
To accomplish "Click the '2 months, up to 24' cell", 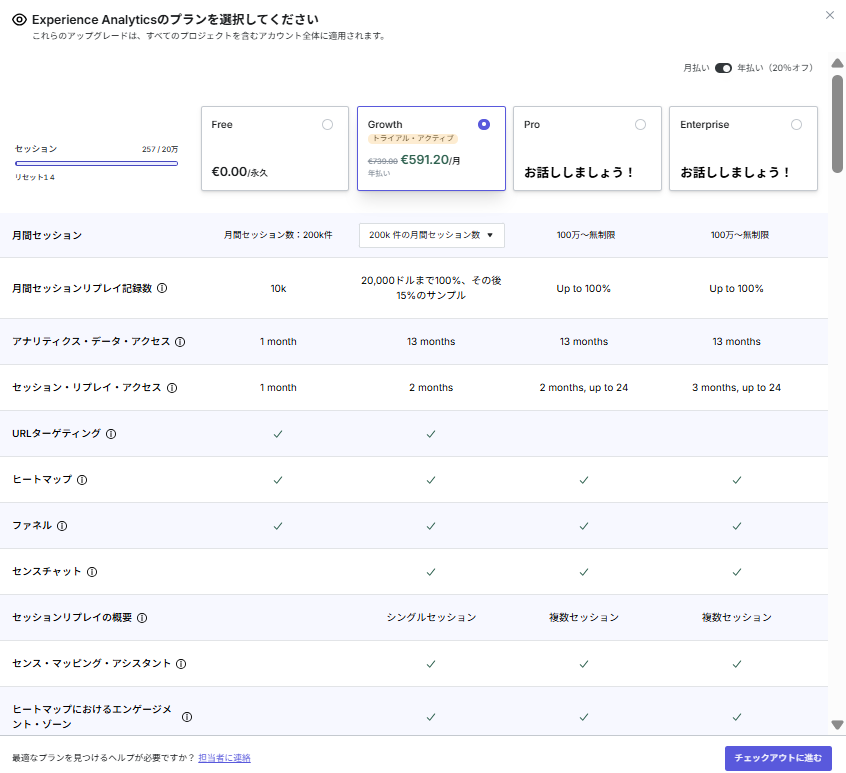I will [584, 388].
